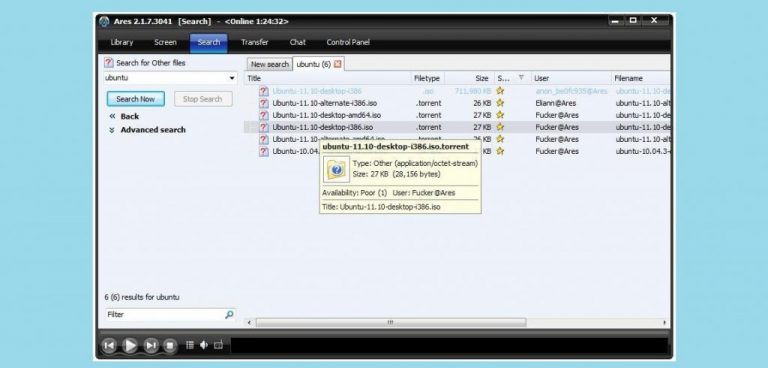
Task: Go Back using the double chevron
Action: pos(112,116)
